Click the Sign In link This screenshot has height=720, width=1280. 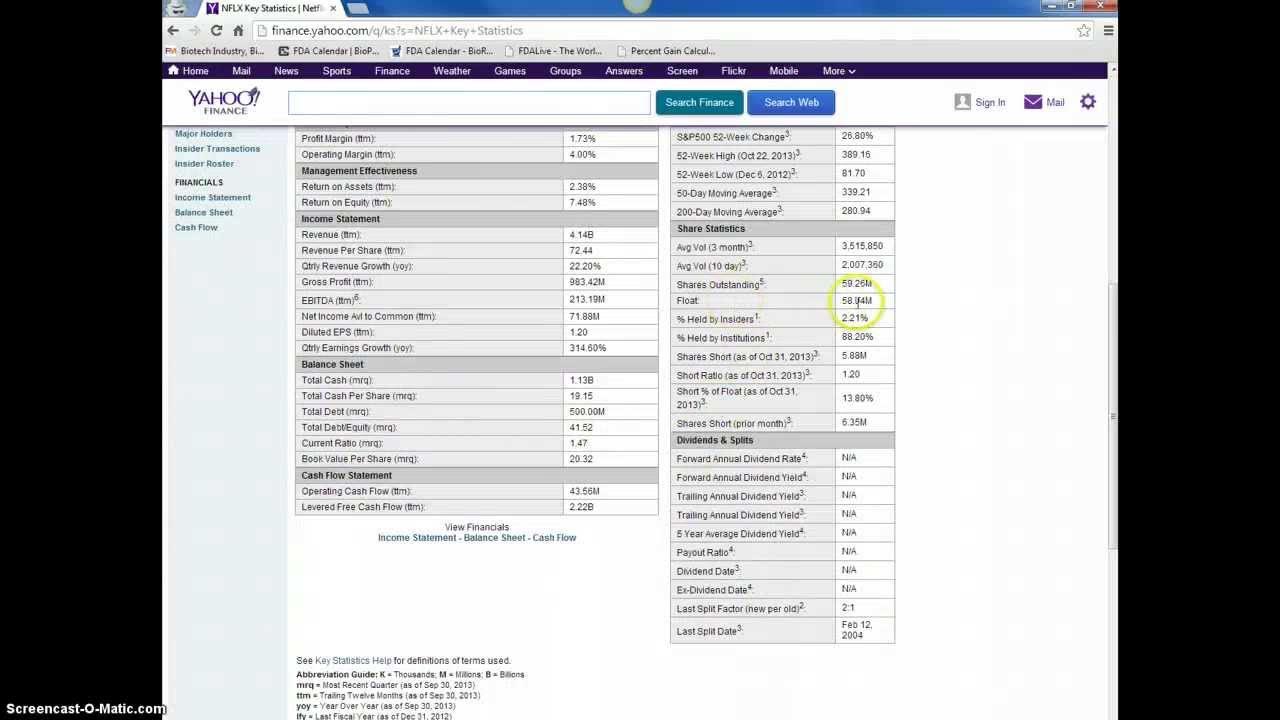[x=990, y=102]
